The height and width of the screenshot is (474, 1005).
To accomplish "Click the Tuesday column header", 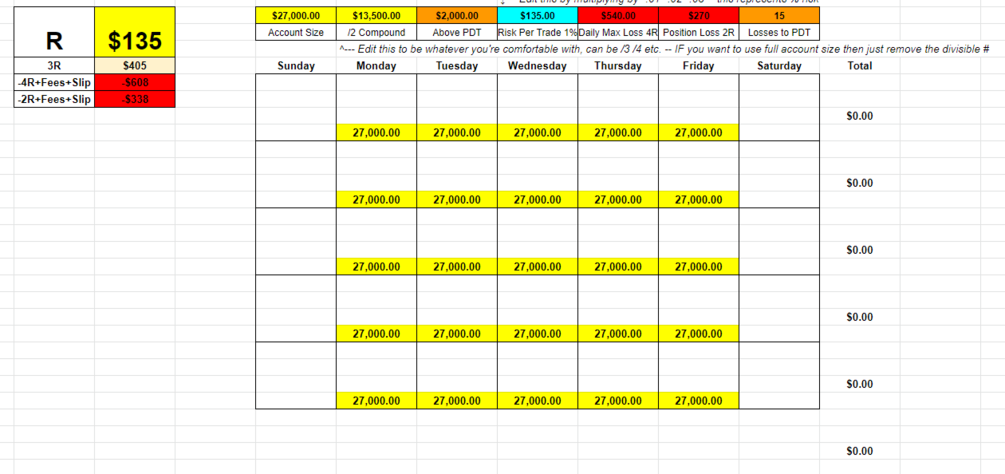I will pos(456,66).
